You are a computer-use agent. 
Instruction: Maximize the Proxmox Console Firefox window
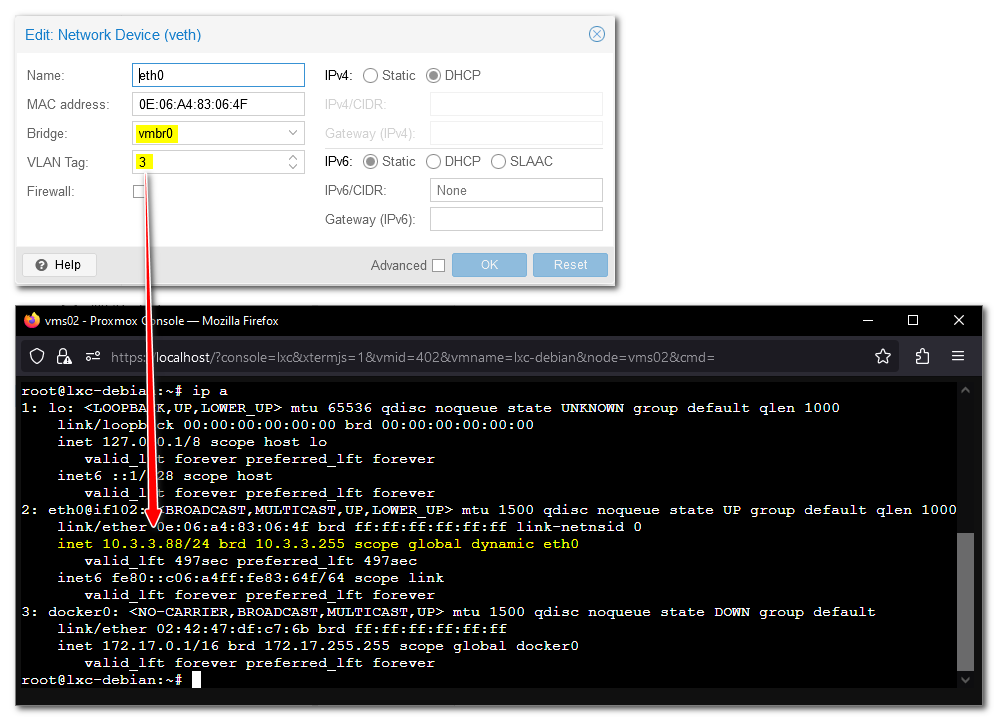pos(912,320)
